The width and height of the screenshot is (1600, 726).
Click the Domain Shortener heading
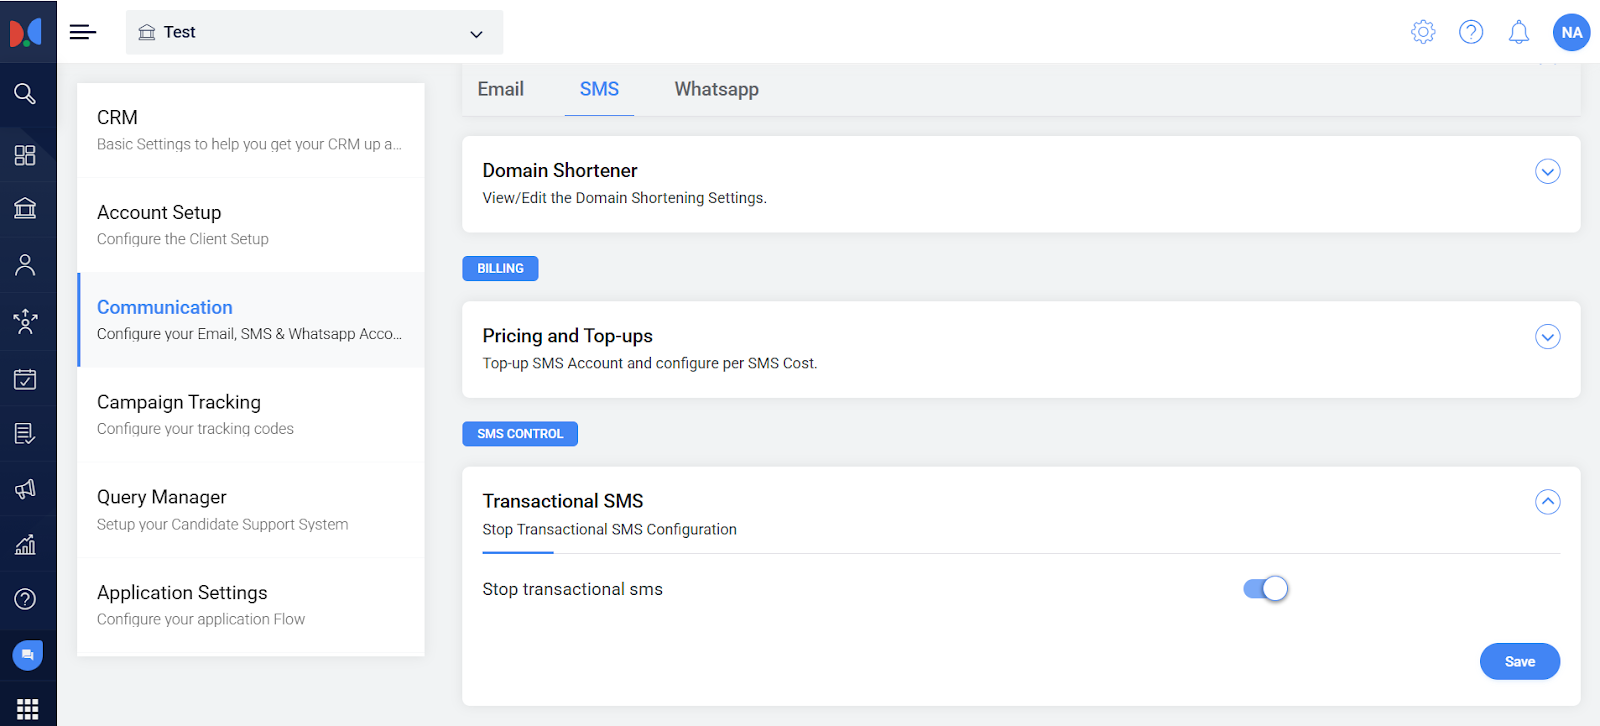(x=560, y=170)
